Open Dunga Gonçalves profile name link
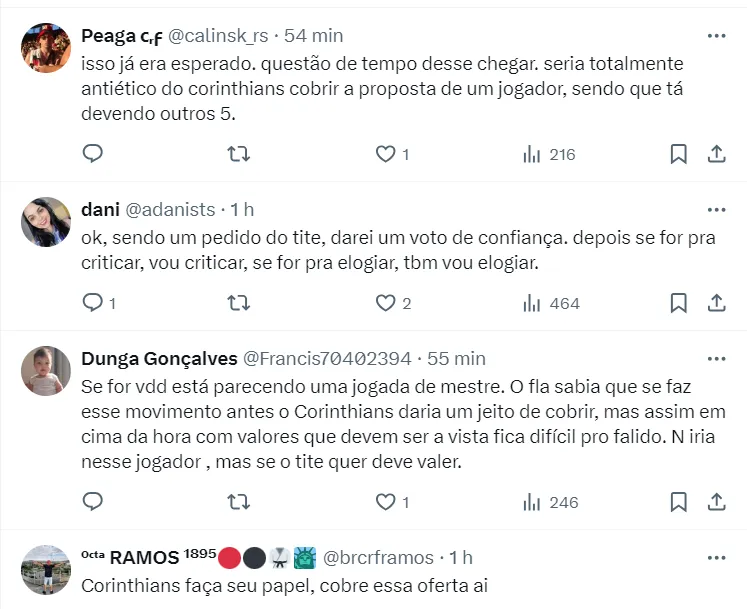 pos(158,358)
